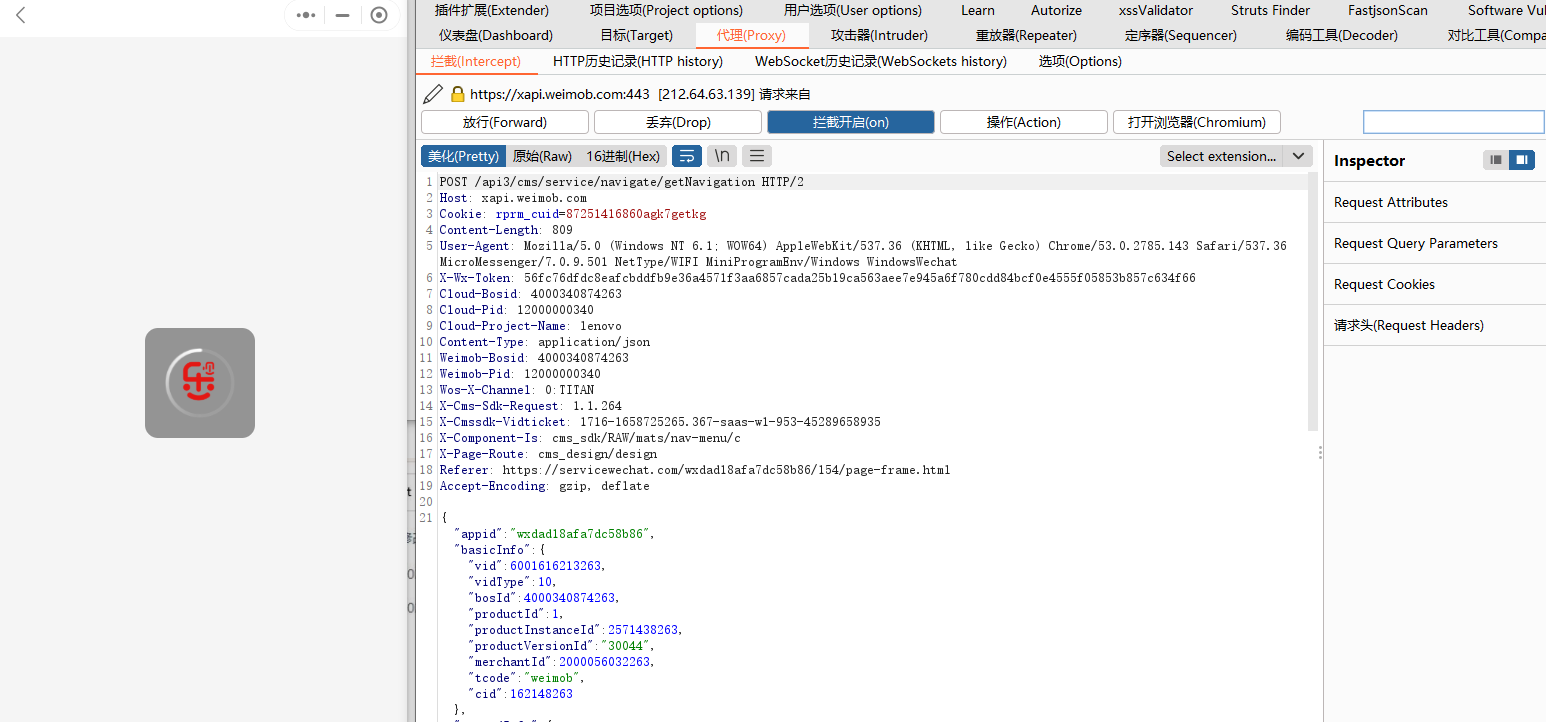
Task: Click the X-Wx-Token header line
Action: (817, 278)
